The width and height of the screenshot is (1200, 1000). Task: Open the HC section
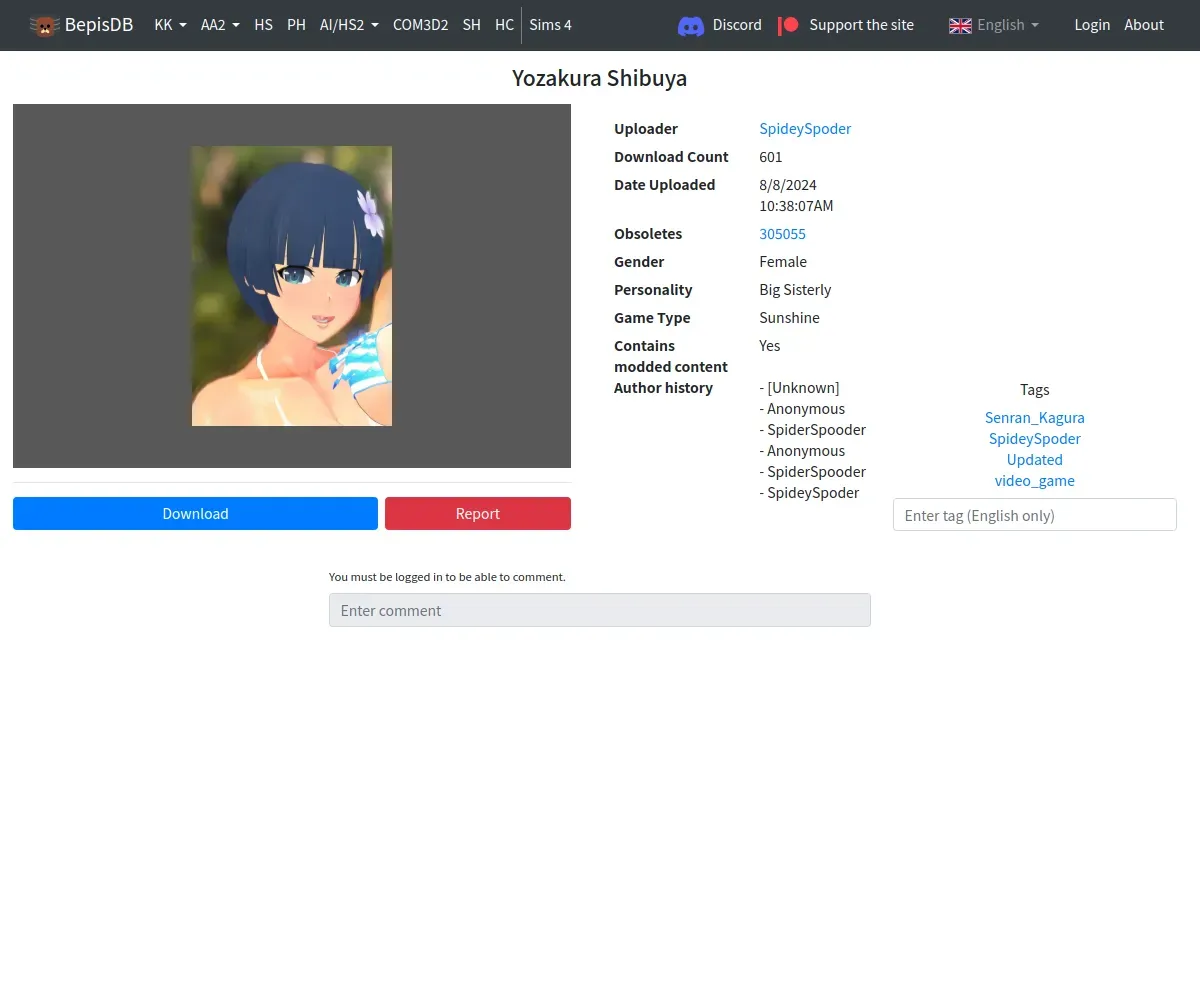[x=504, y=25]
